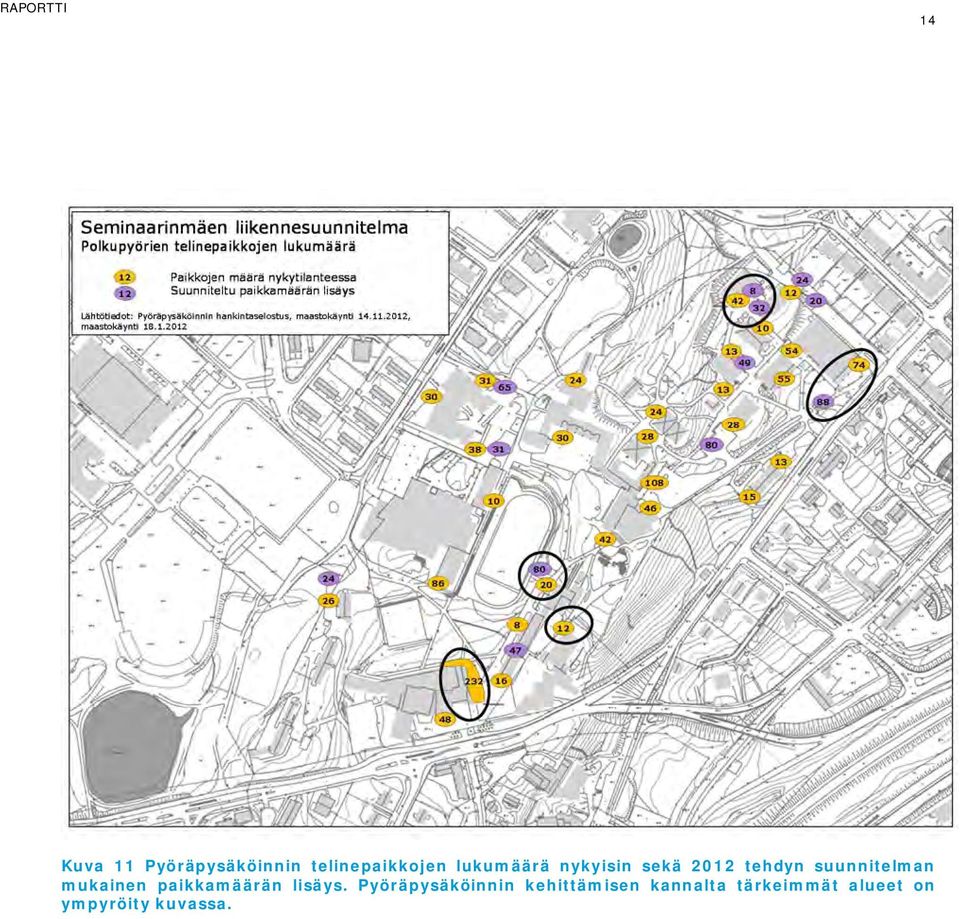Select the yellow "74" marker

tap(859, 365)
